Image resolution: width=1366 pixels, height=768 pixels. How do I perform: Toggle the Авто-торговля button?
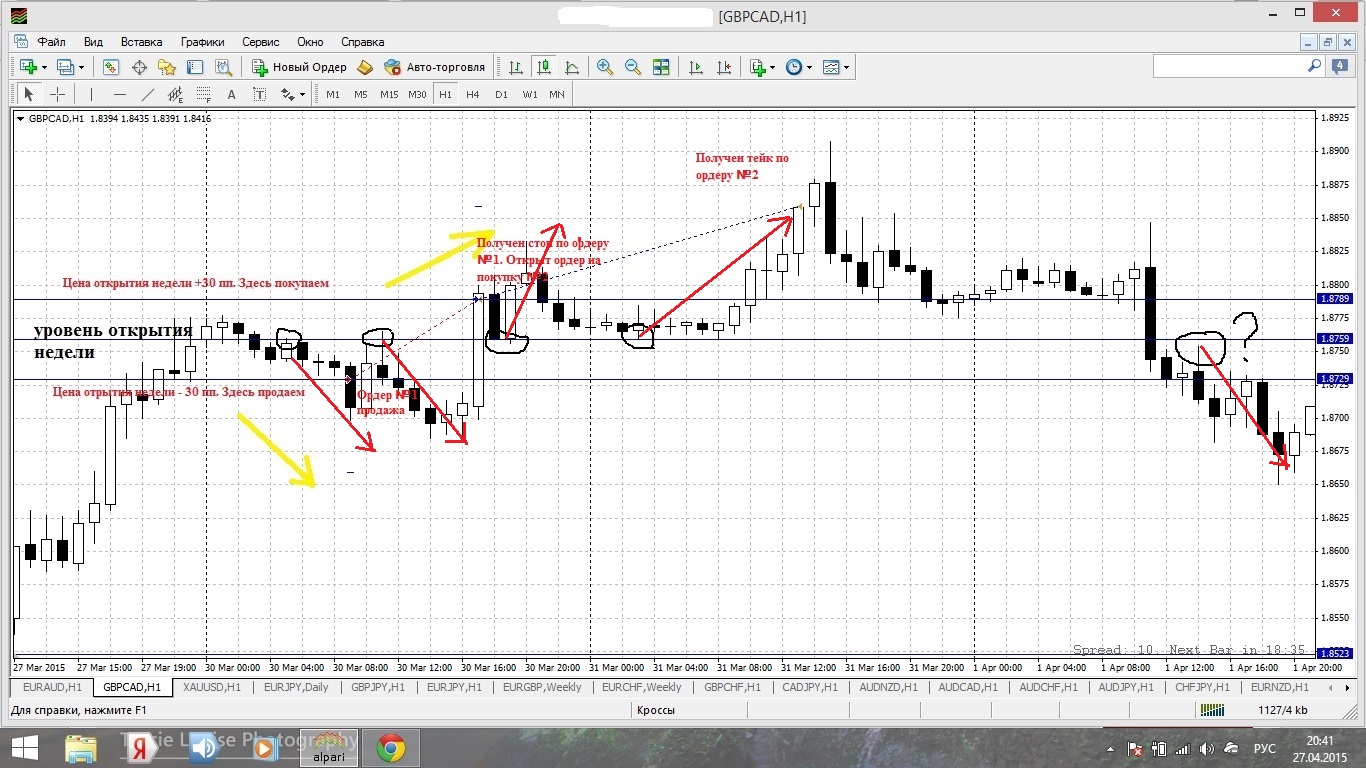436,67
